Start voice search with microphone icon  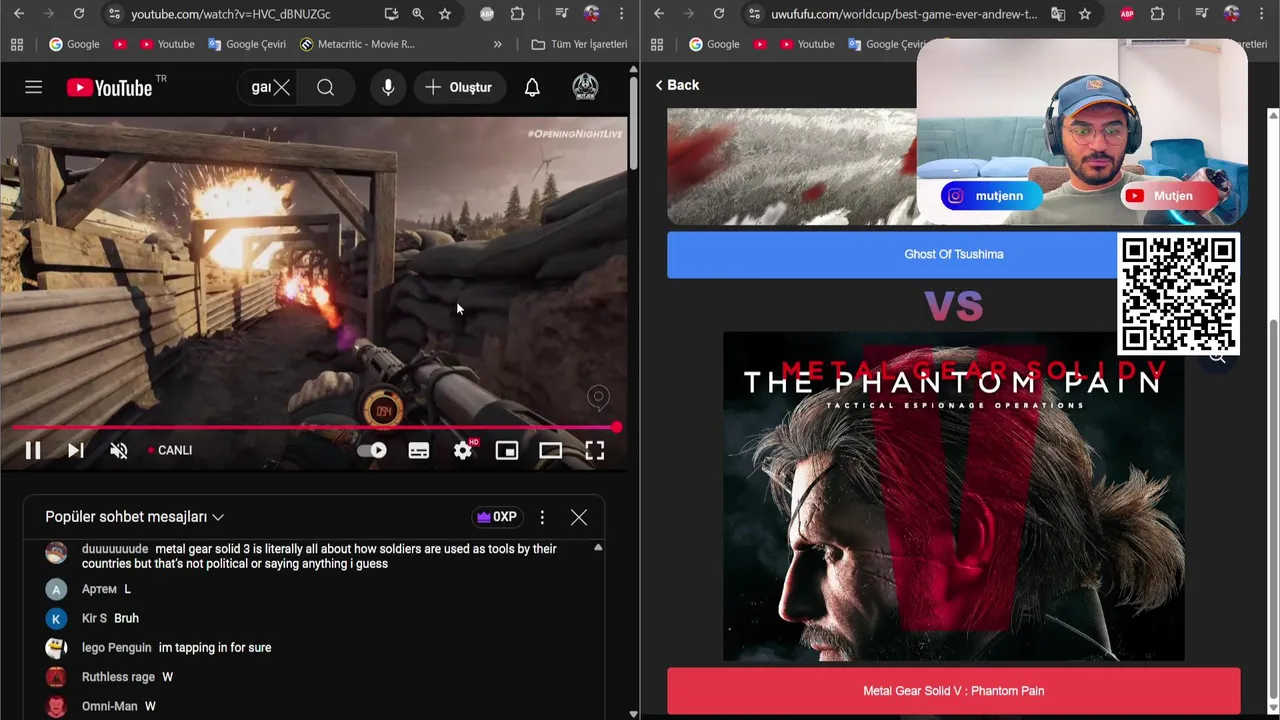point(388,87)
